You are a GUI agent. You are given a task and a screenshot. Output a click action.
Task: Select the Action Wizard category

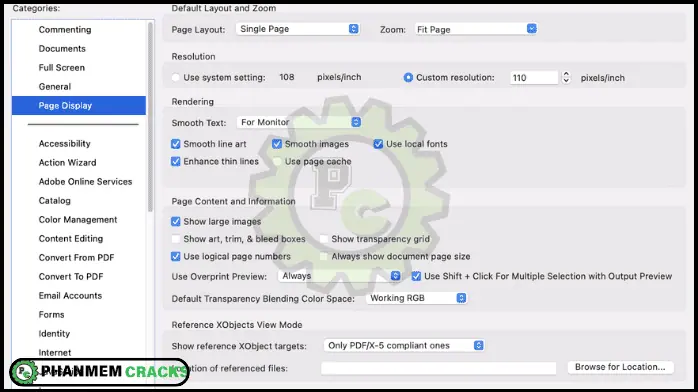click(x=67, y=162)
